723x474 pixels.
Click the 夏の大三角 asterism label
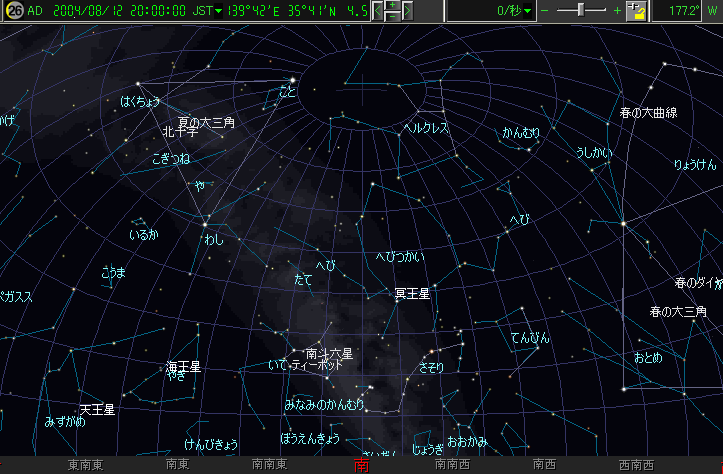coord(206,122)
